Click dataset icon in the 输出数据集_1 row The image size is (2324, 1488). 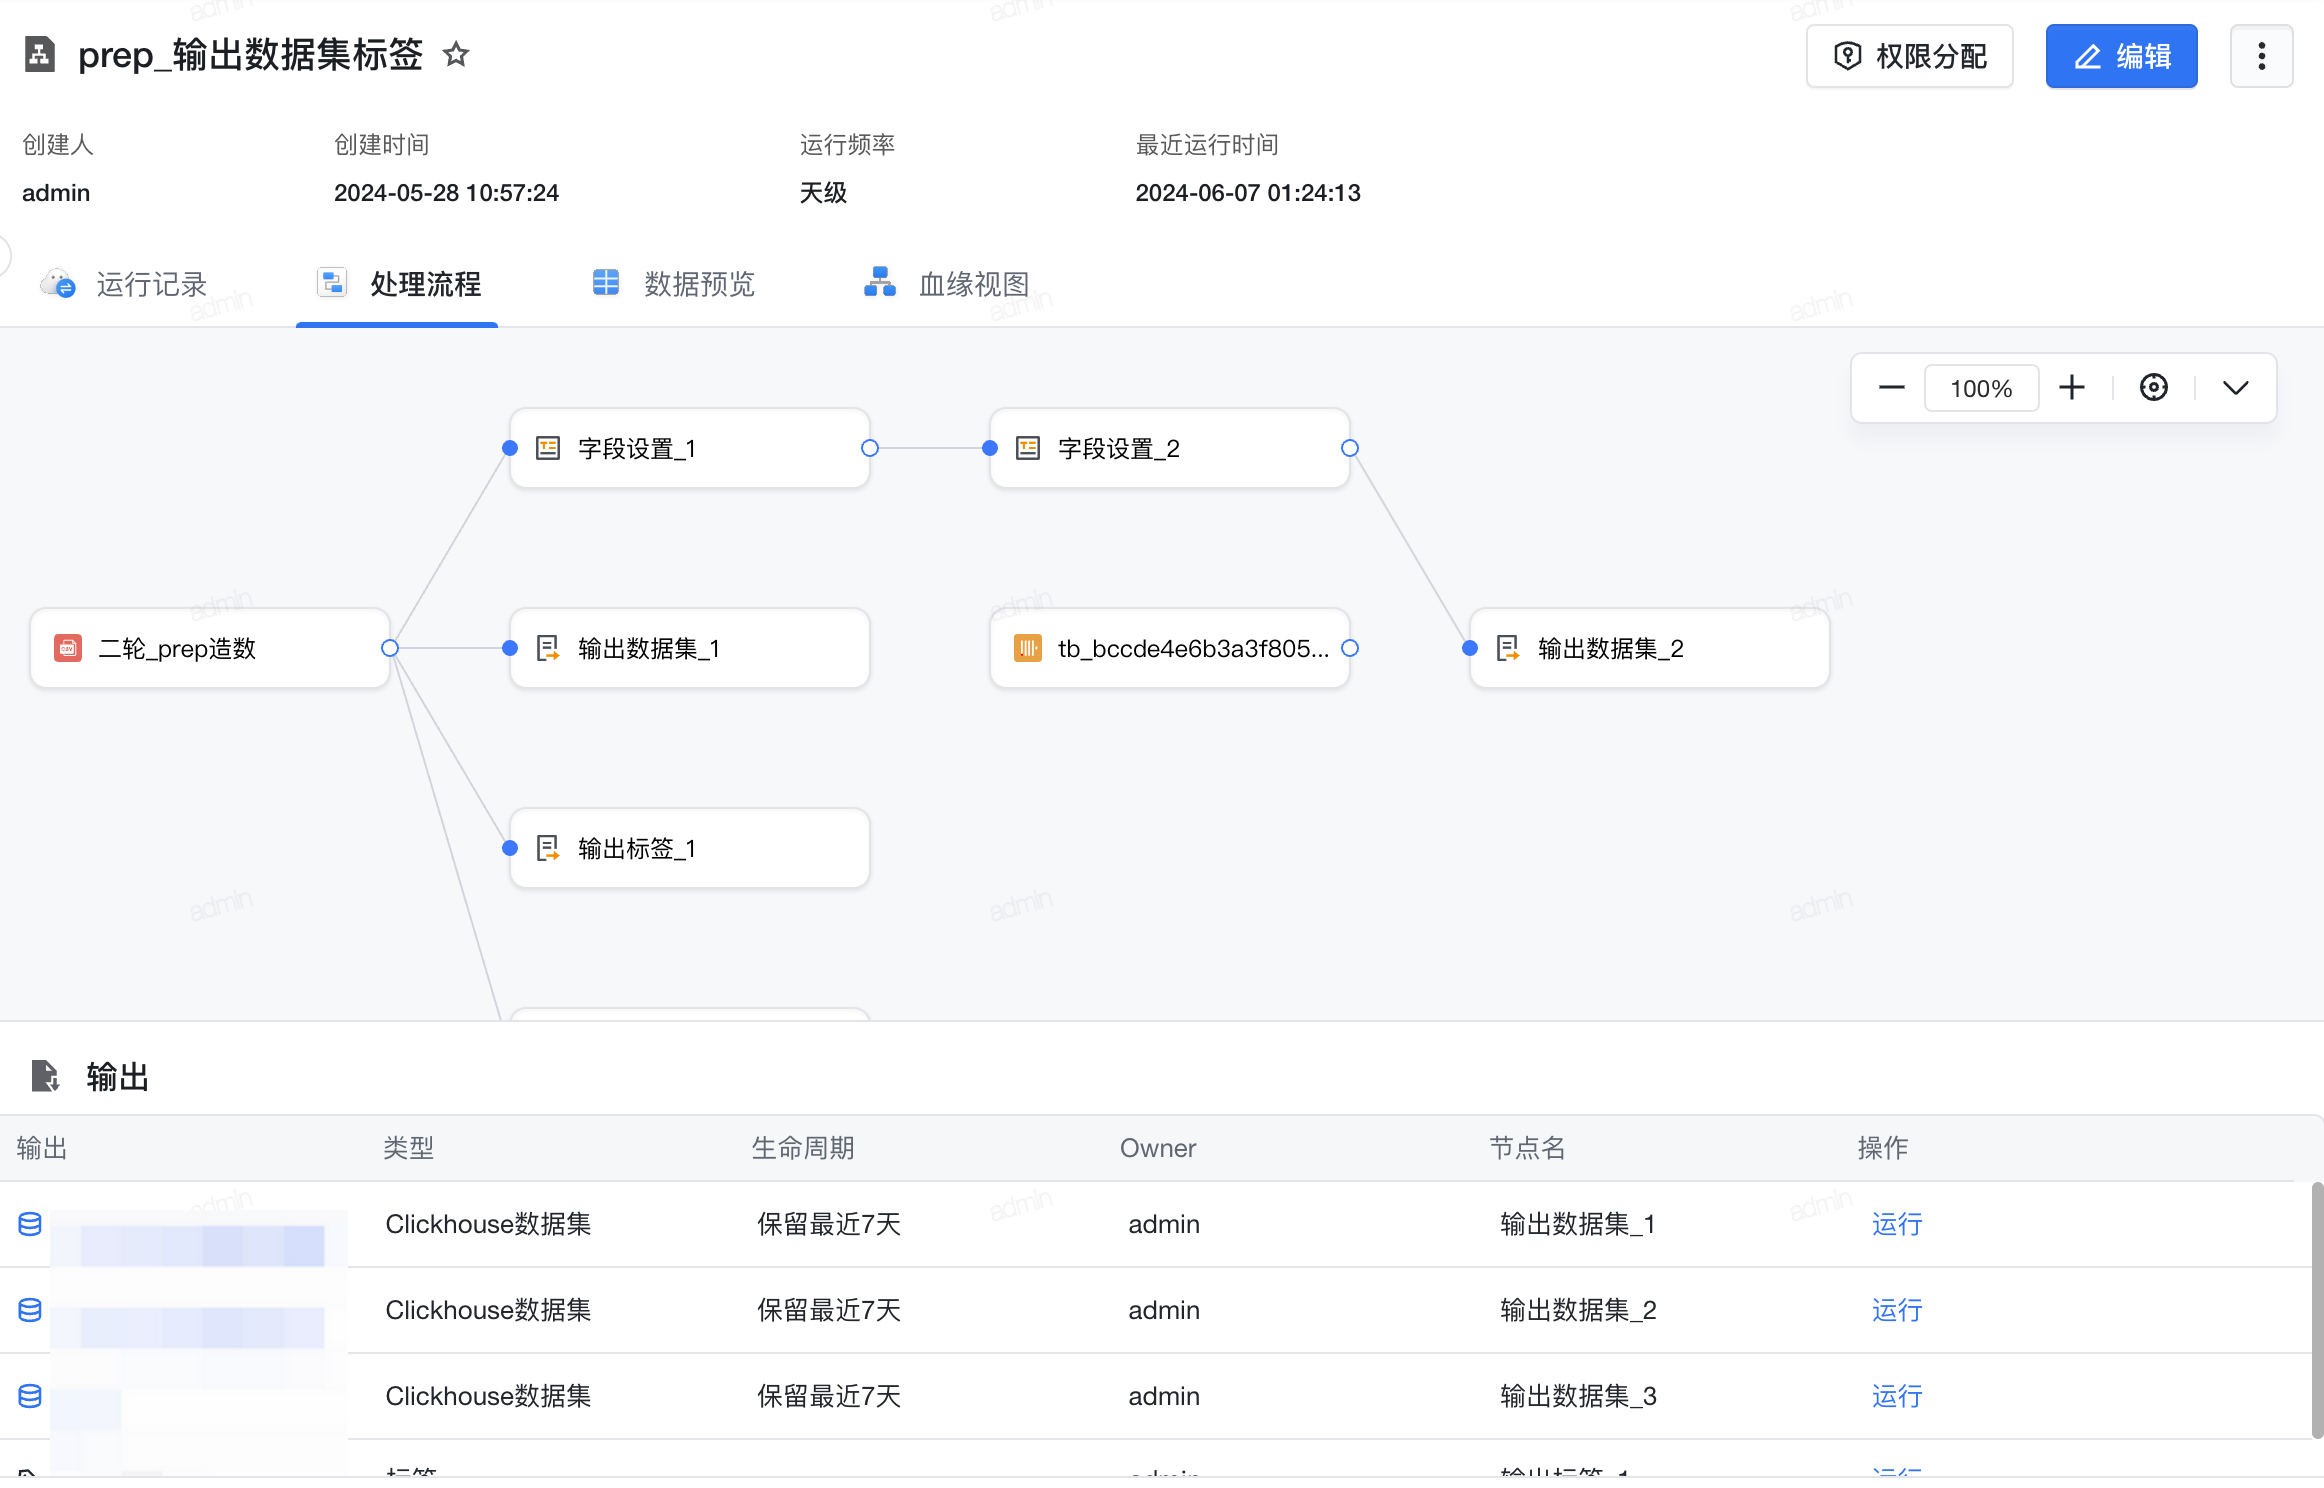pos(30,1224)
